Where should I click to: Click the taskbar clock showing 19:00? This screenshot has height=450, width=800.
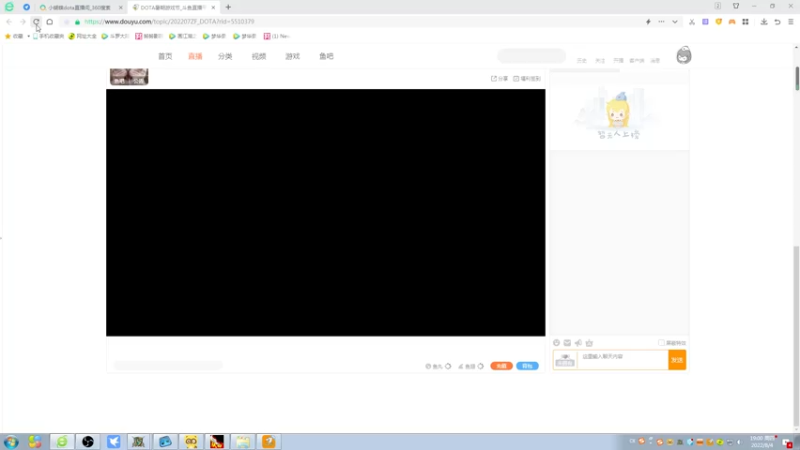tap(762, 441)
